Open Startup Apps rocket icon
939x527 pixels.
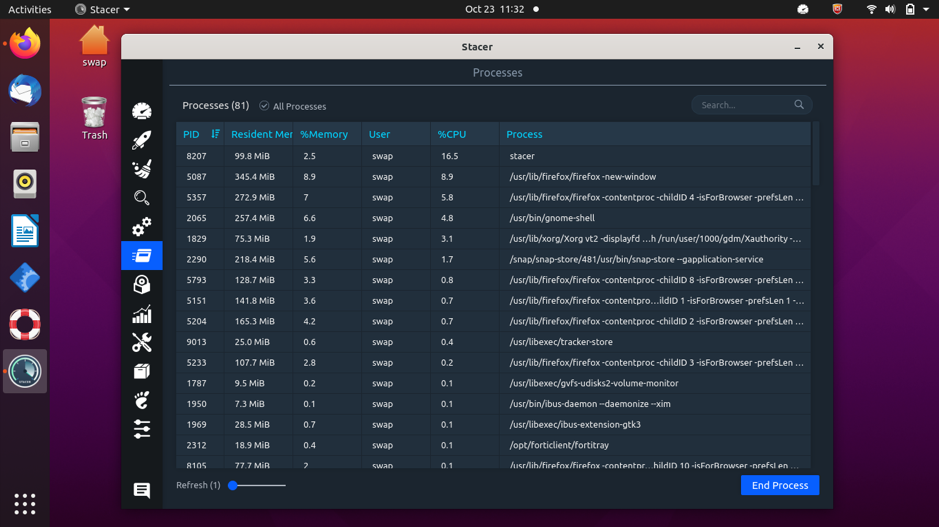point(142,140)
